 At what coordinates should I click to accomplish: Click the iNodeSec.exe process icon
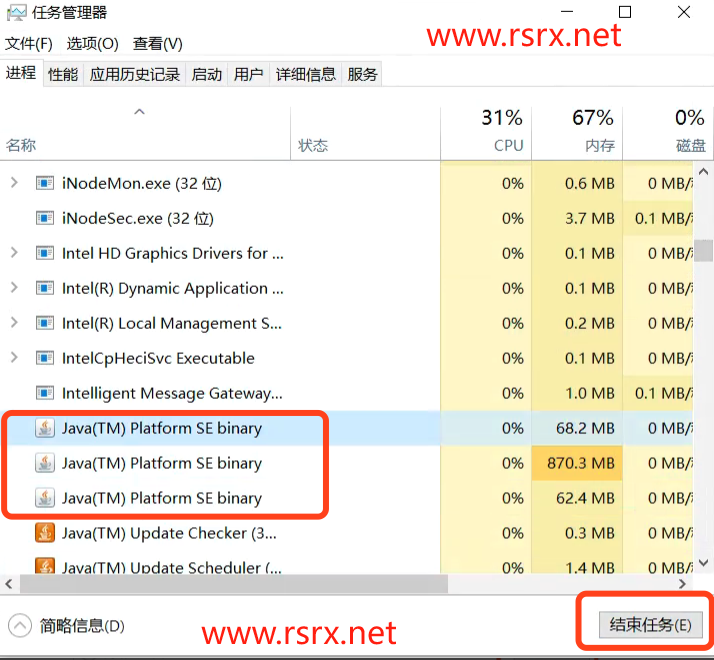point(45,218)
